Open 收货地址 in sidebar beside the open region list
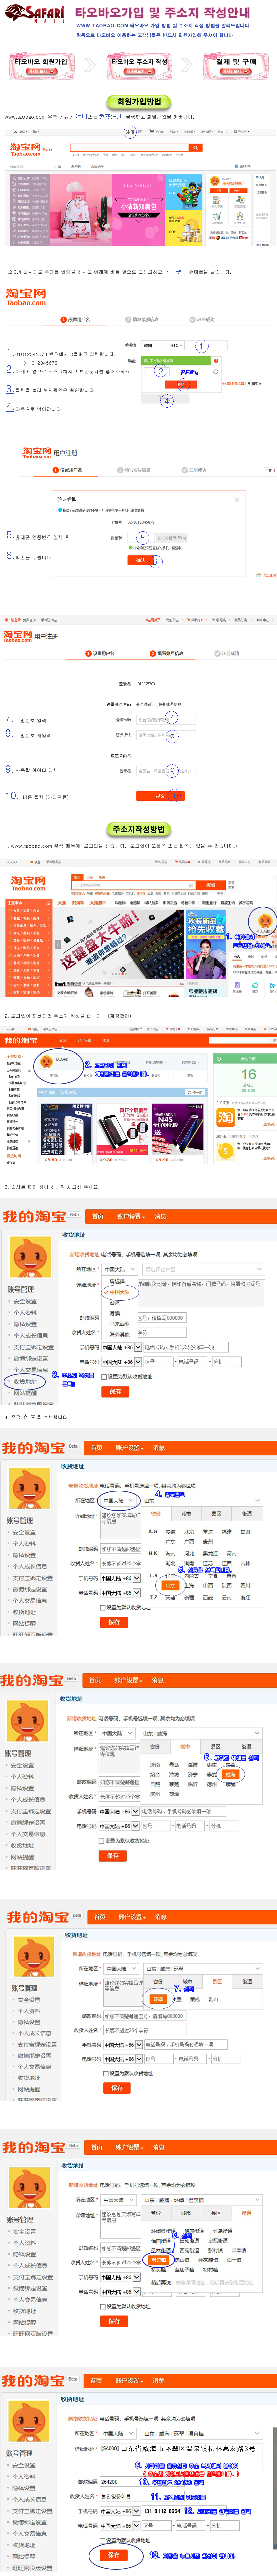277x2576 pixels. (x=25, y=1381)
